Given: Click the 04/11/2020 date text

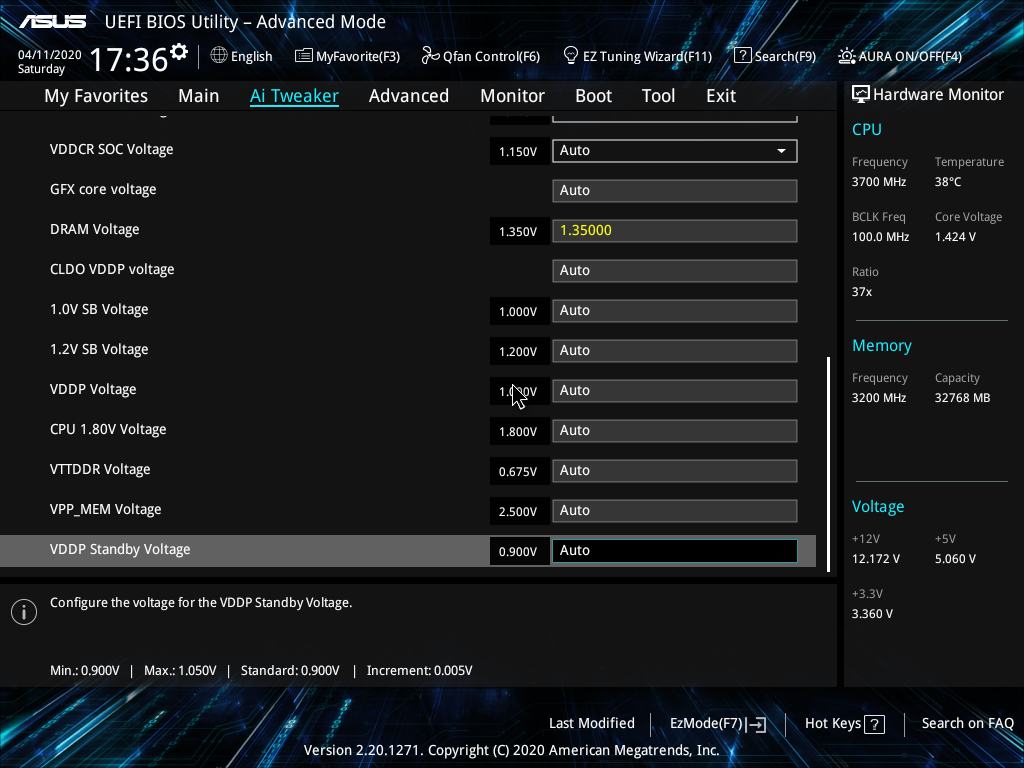Looking at the screenshot, I should tap(50, 55).
